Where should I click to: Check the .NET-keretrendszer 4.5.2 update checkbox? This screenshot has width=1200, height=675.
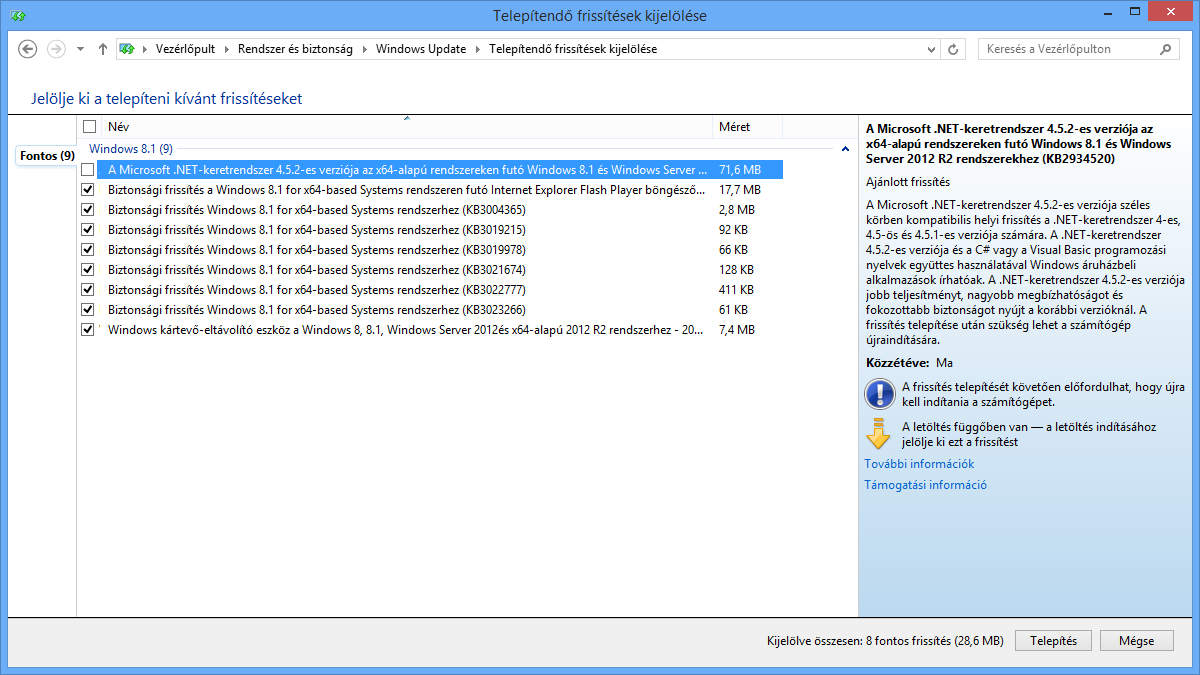(x=88, y=170)
